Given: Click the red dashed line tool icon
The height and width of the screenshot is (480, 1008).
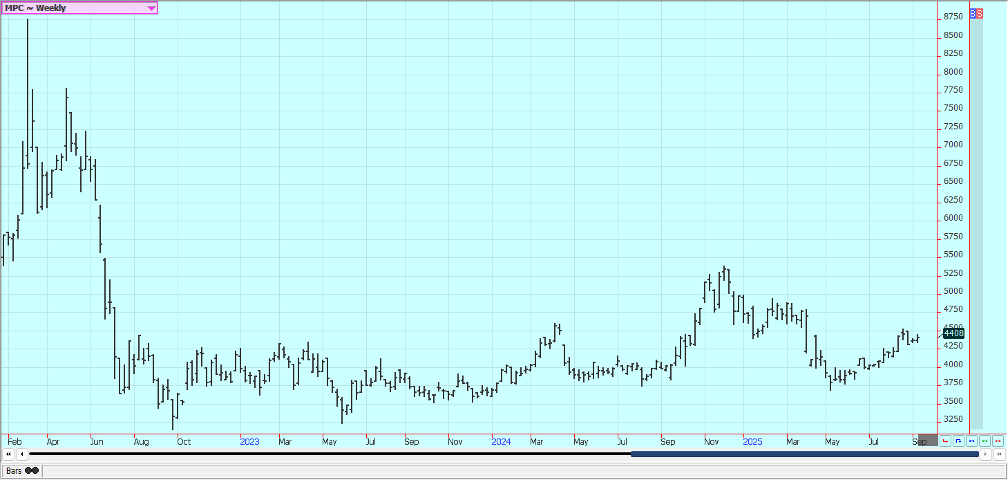Looking at the screenshot, I should click(x=998, y=441).
